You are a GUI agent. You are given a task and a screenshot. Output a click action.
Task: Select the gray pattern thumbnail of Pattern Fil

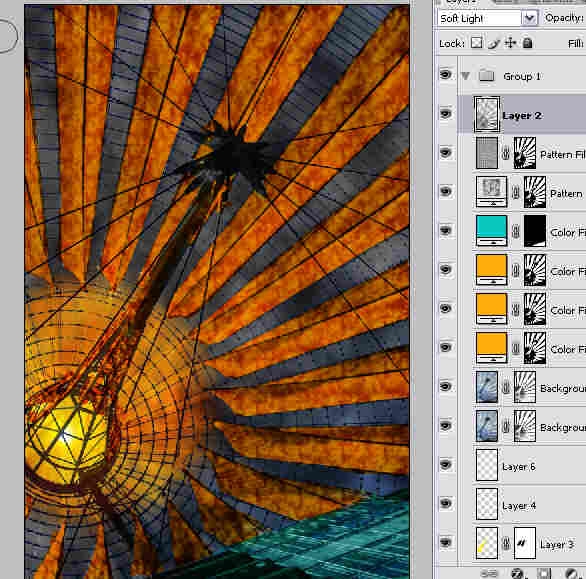coord(487,153)
